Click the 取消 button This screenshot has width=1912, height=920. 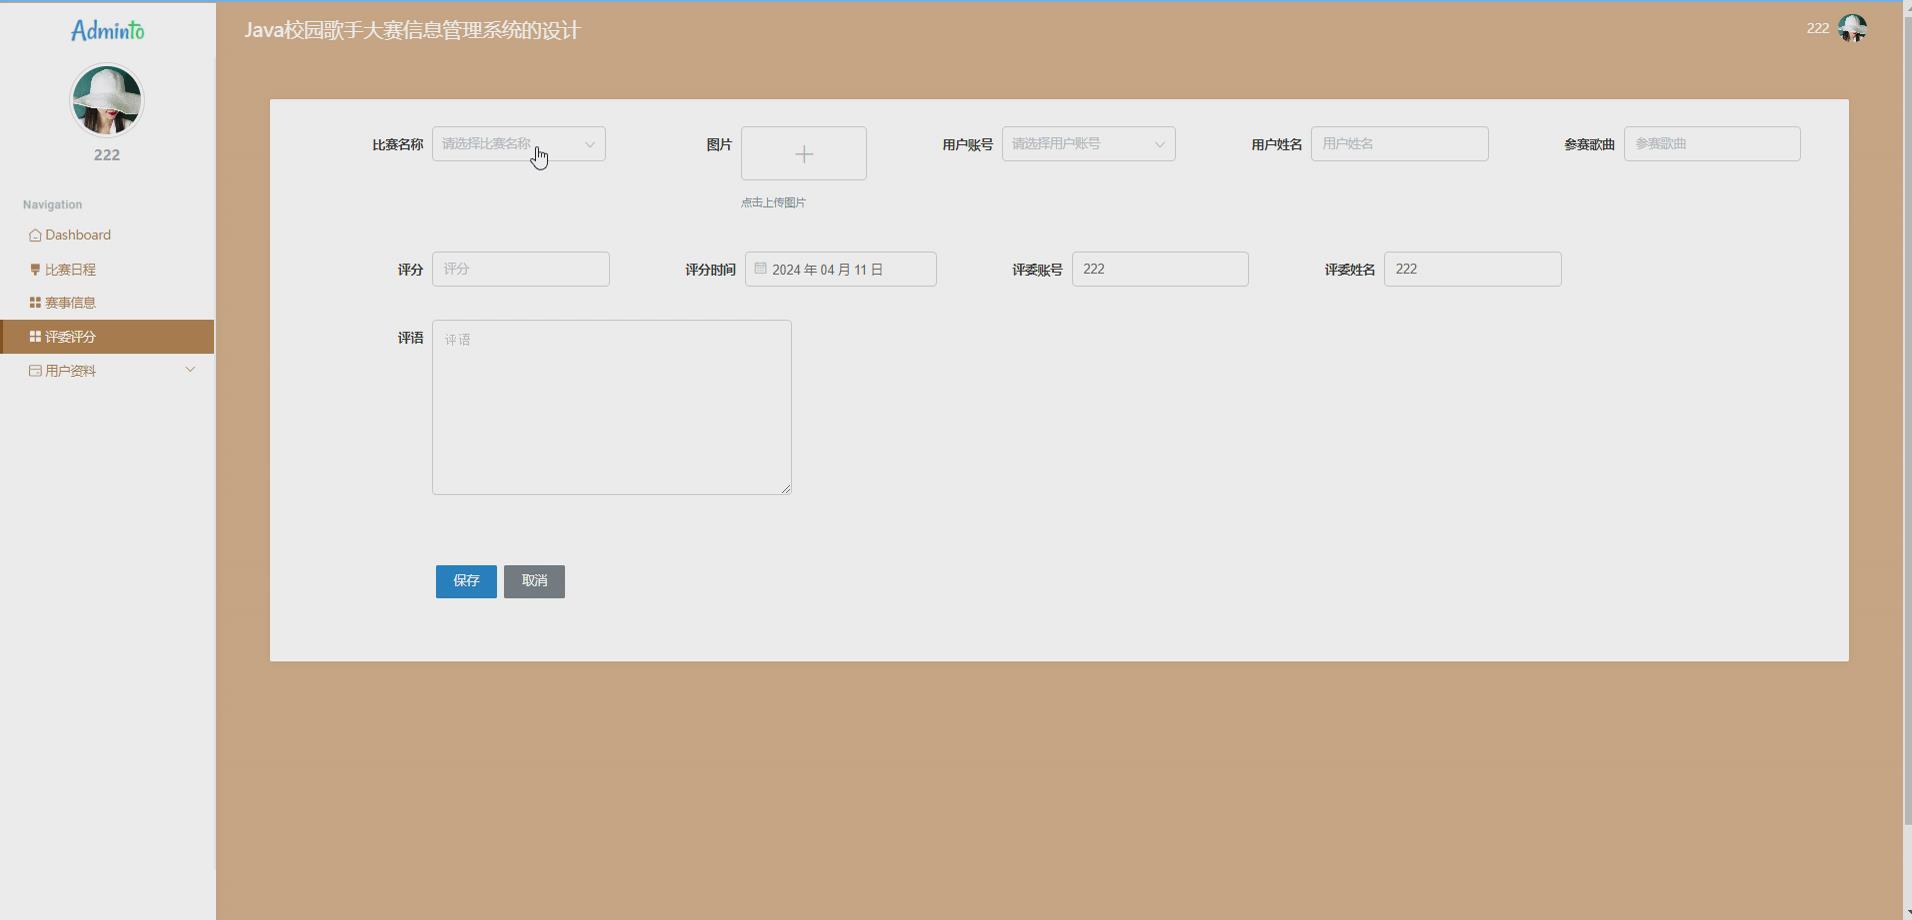tap(534, 582)
